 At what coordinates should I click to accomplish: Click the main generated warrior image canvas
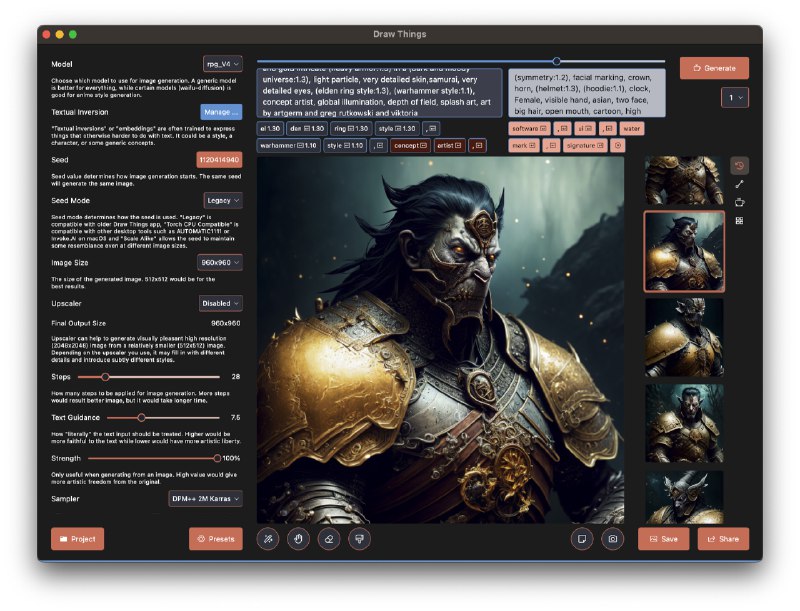pyautogui.click(x=440, y=340)
